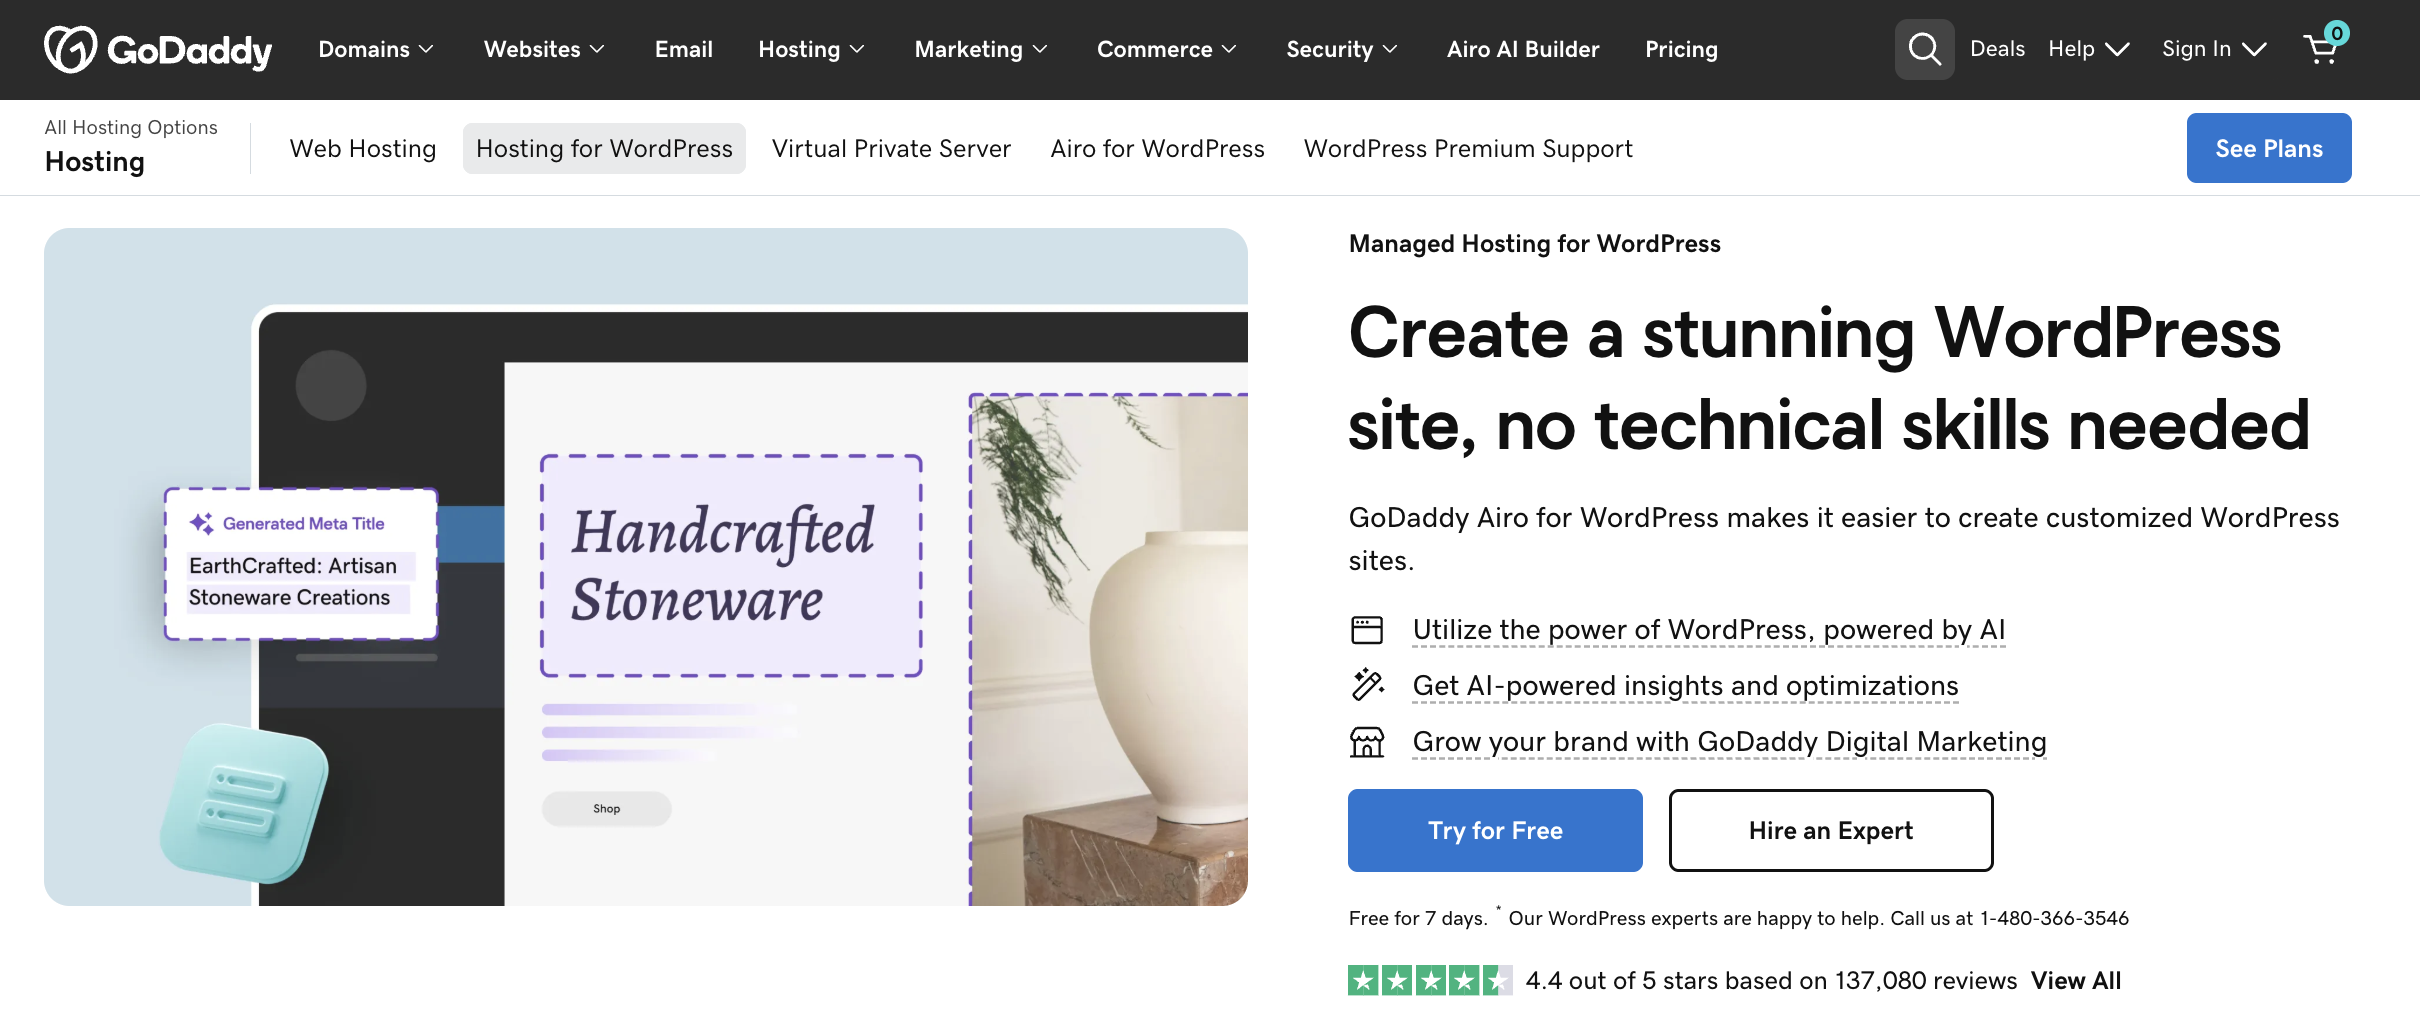Select the Hosting for WordPress tab
The height and width of the screenshot is (1034, 2420).
pos(604,148)
